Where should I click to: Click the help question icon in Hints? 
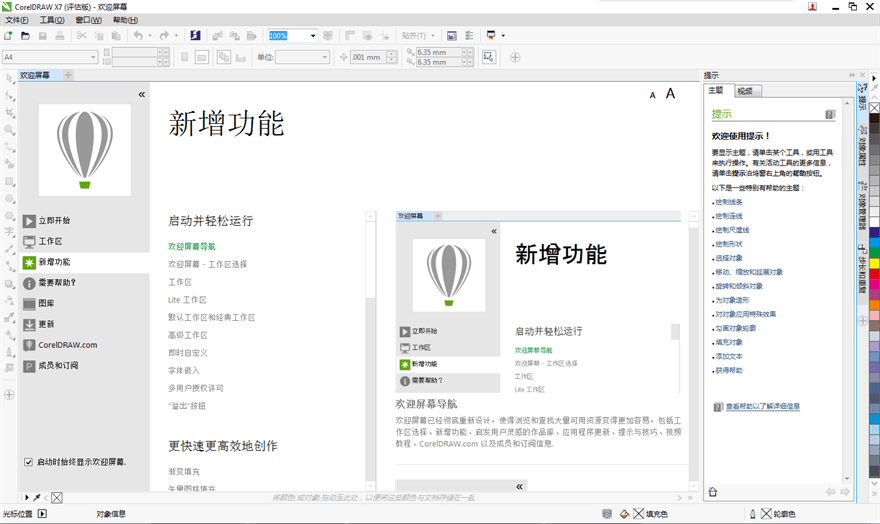pyautogui.click(x=830, y=114)
